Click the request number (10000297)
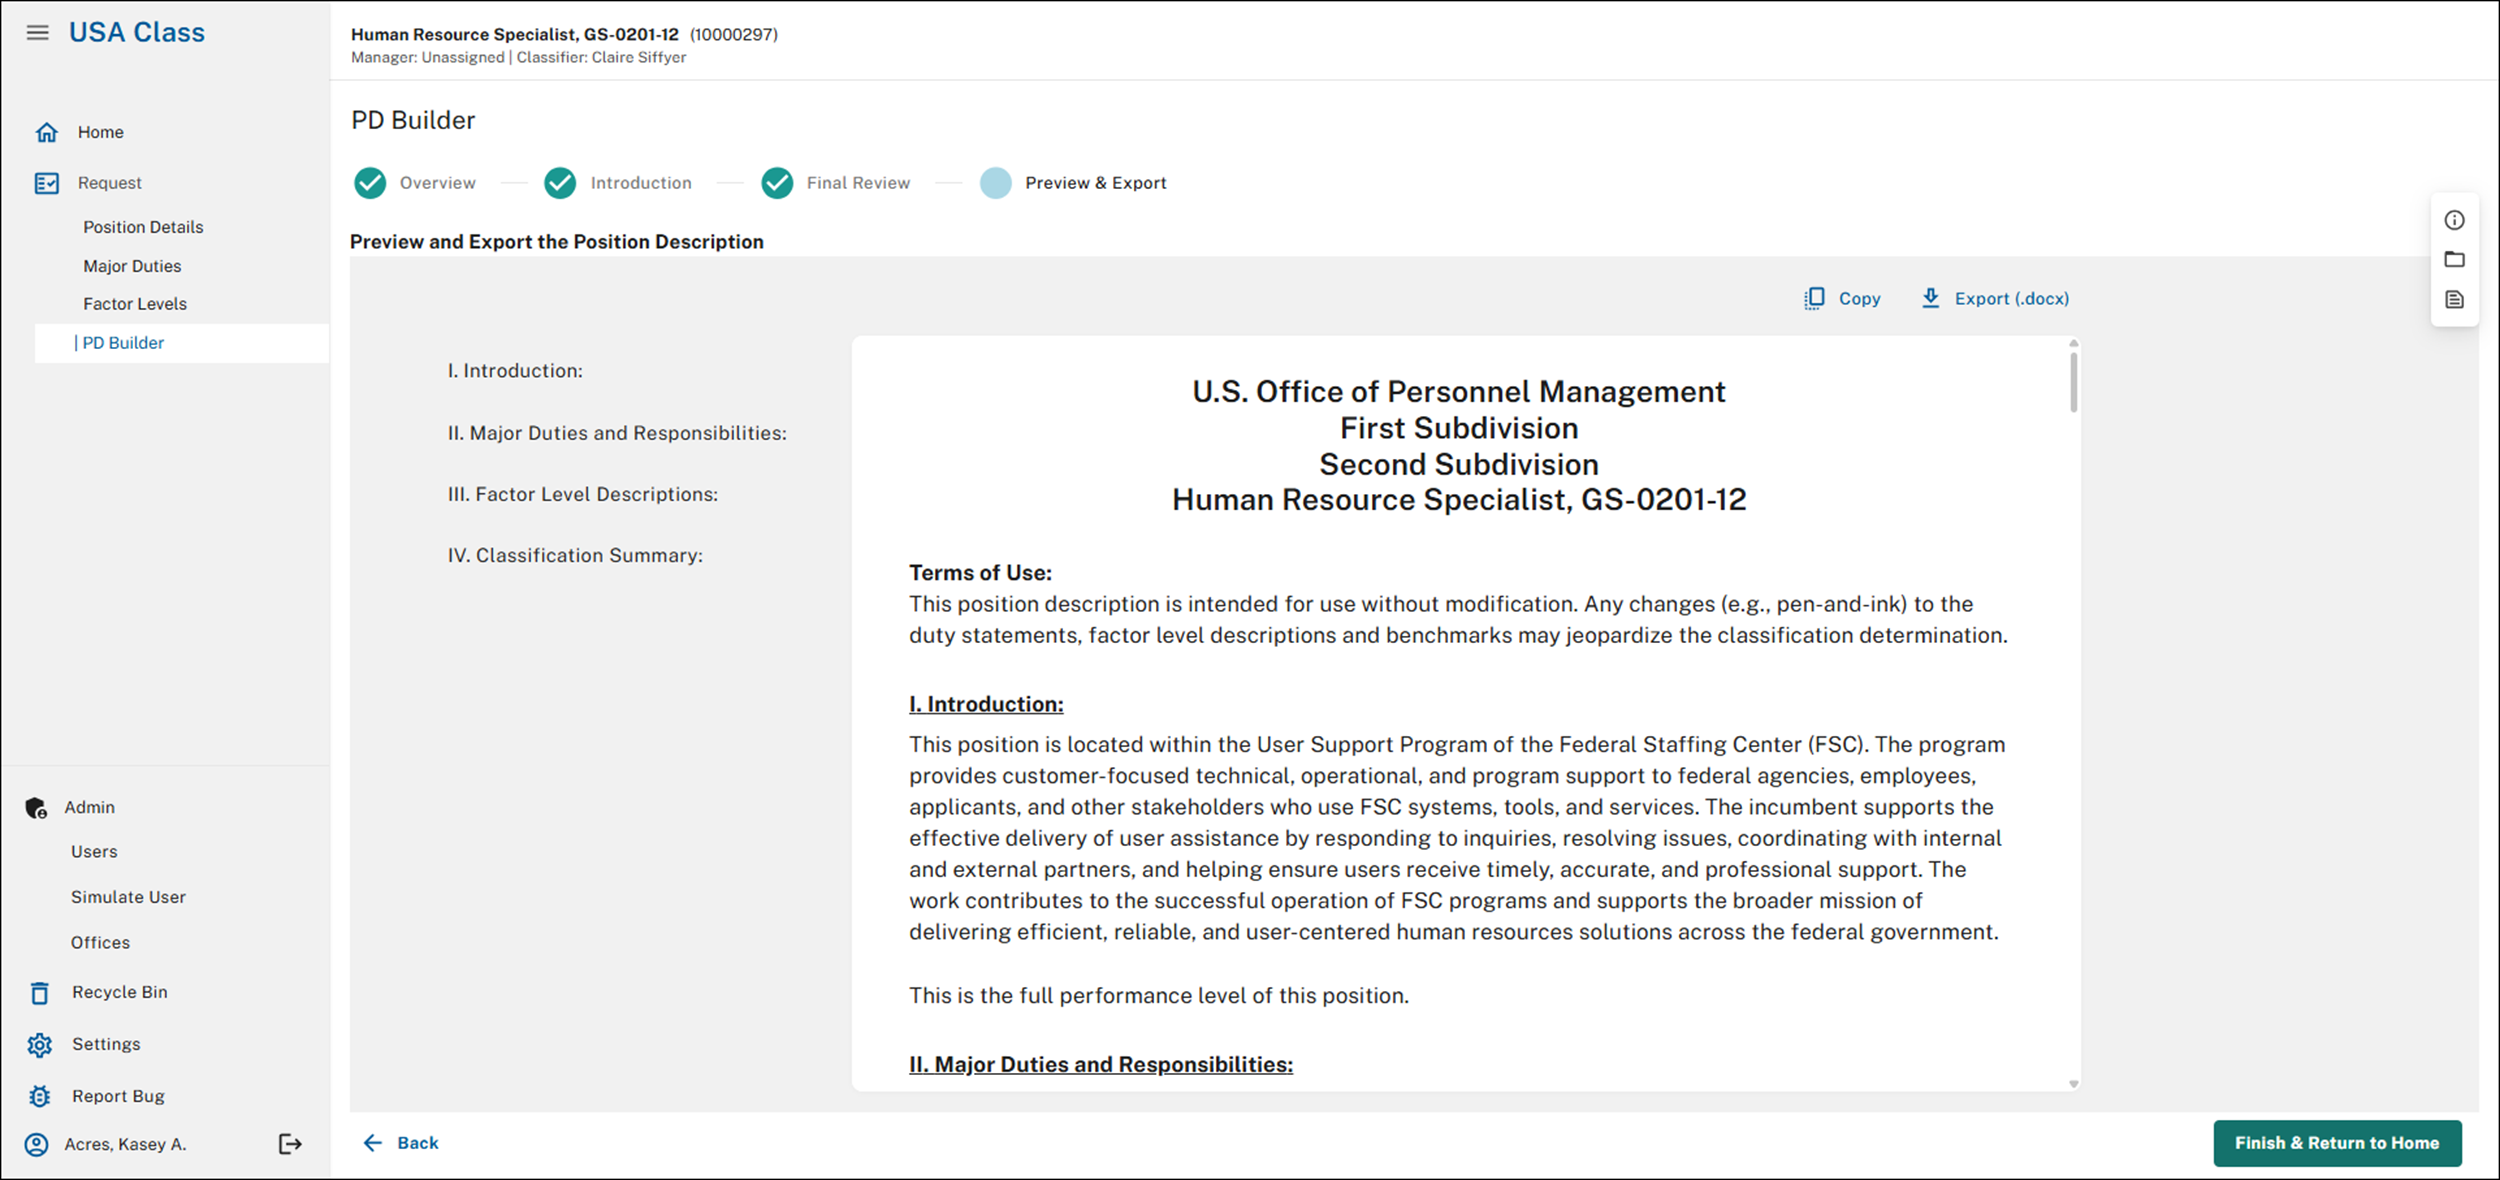This screenshot has height=1180, width=2500. [733, 34]
